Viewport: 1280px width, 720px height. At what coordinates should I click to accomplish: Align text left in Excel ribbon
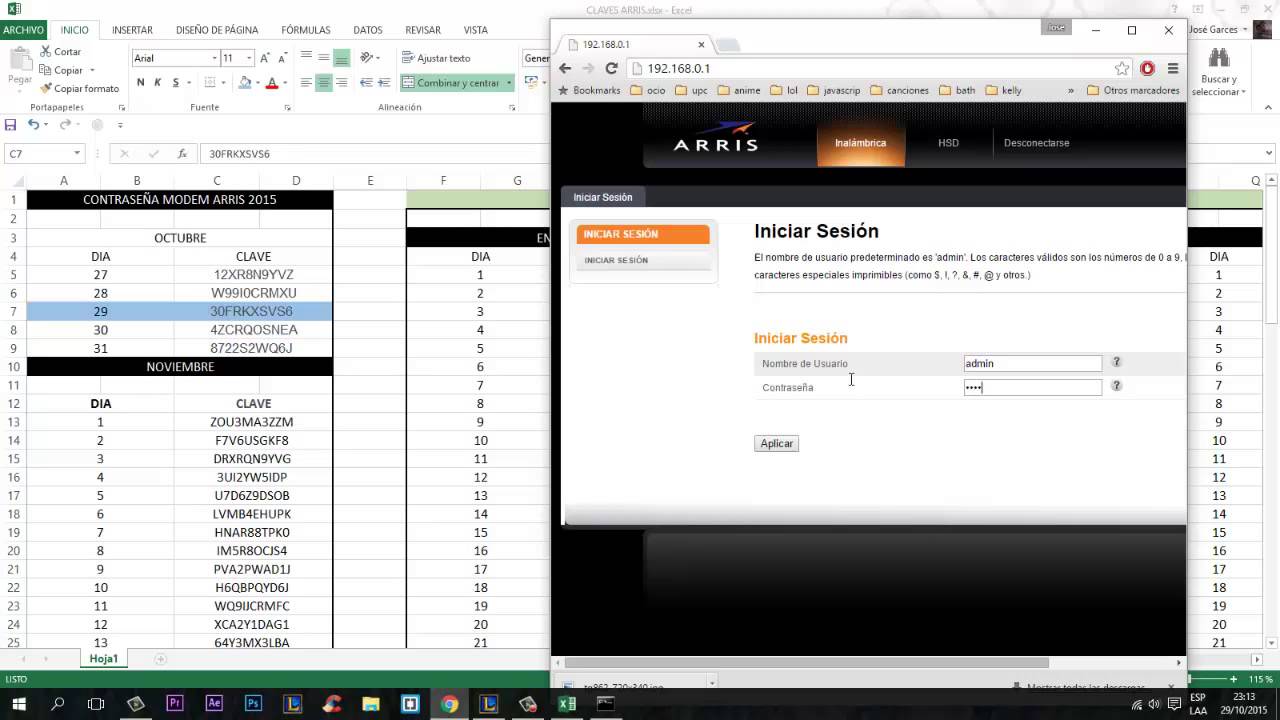click(306, 83)
